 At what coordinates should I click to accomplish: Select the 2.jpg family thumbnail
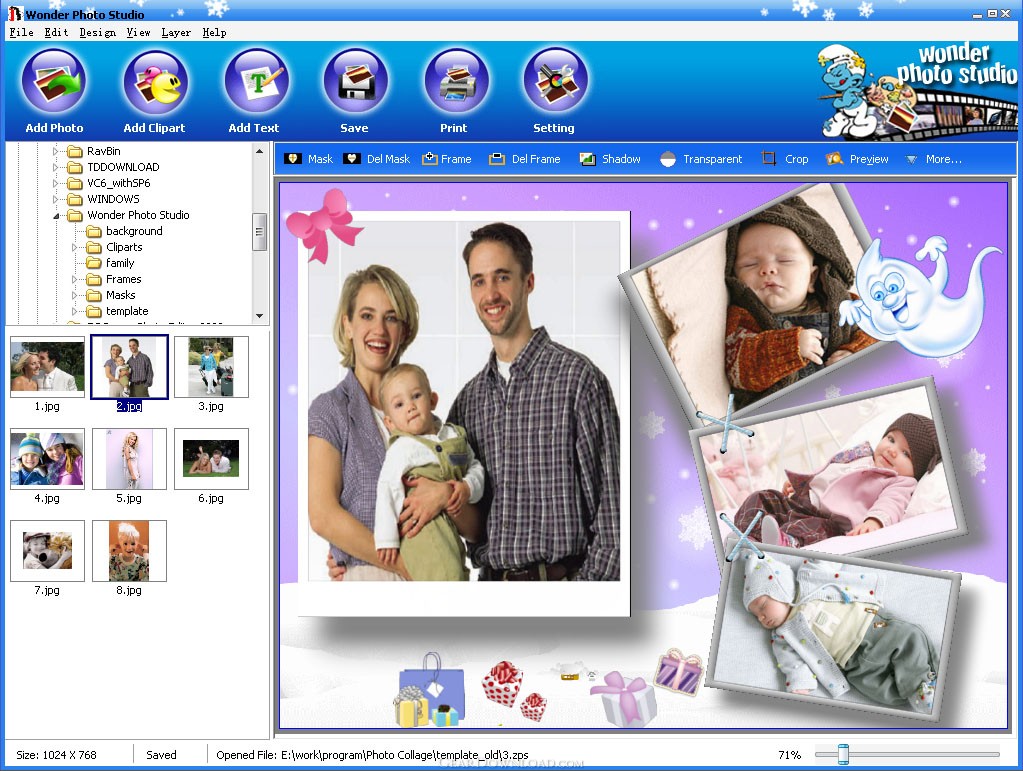pos(129,367)
